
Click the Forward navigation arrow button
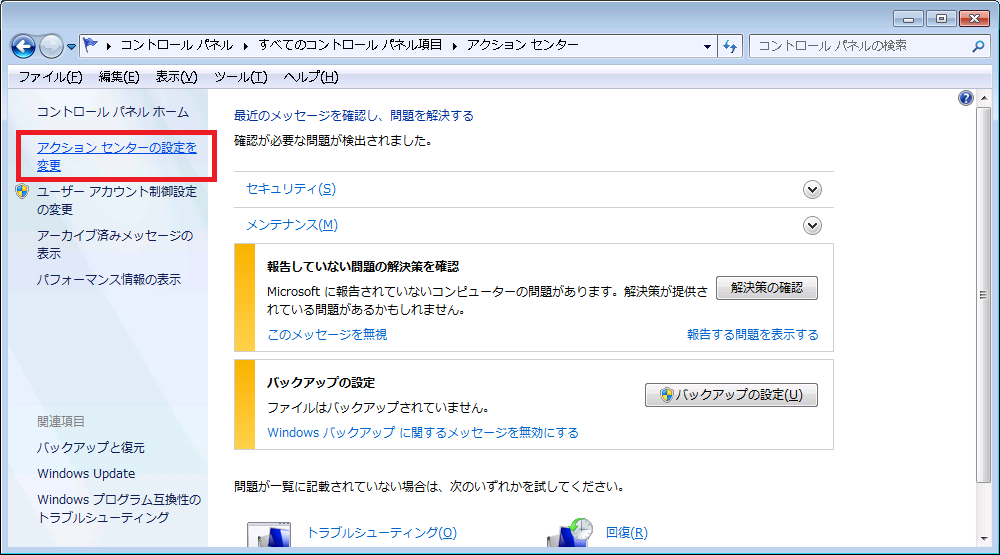pyautogui.click(x=51, y=46)
